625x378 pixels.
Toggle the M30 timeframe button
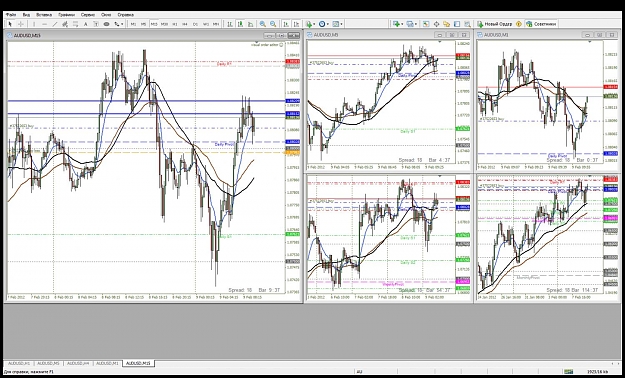click(x=164, y=24)
